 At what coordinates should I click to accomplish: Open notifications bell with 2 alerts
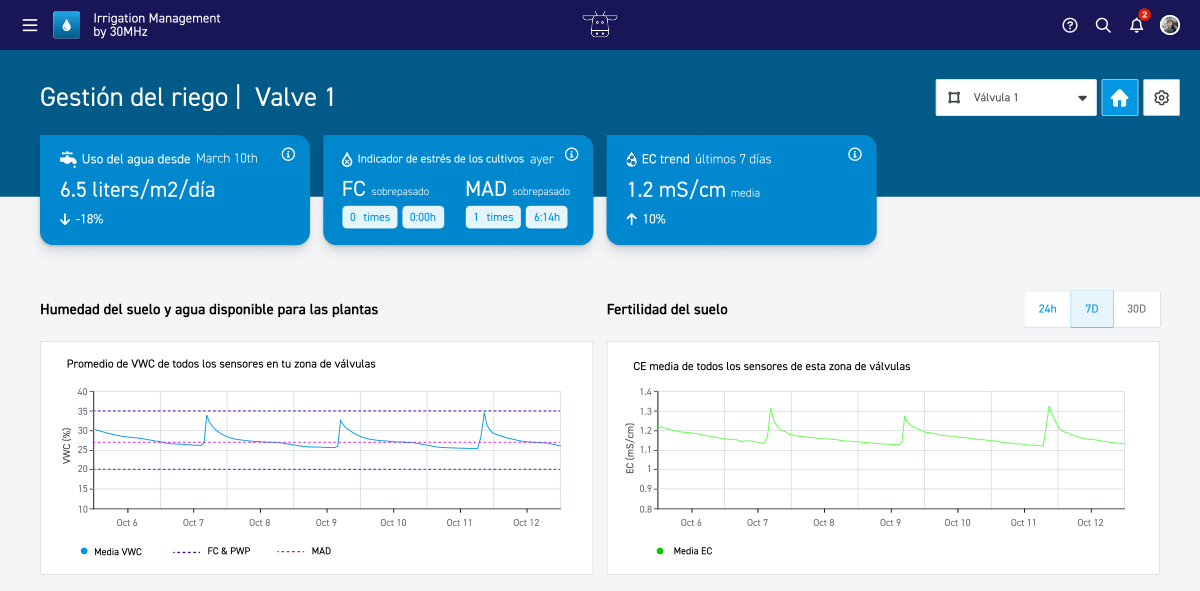pyautogui.click(x=1137, y=24)
